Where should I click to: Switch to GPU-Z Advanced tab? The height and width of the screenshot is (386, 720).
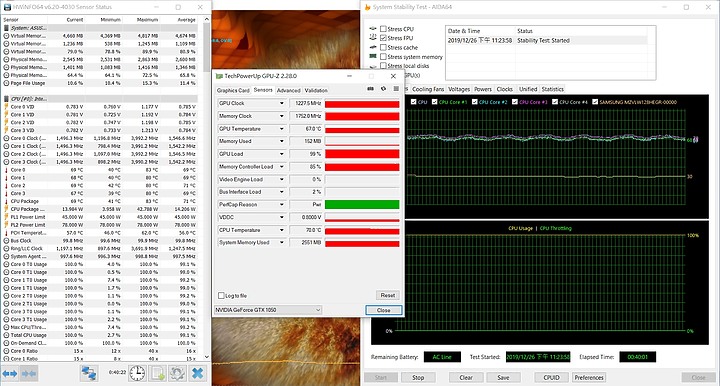point(288,90)
